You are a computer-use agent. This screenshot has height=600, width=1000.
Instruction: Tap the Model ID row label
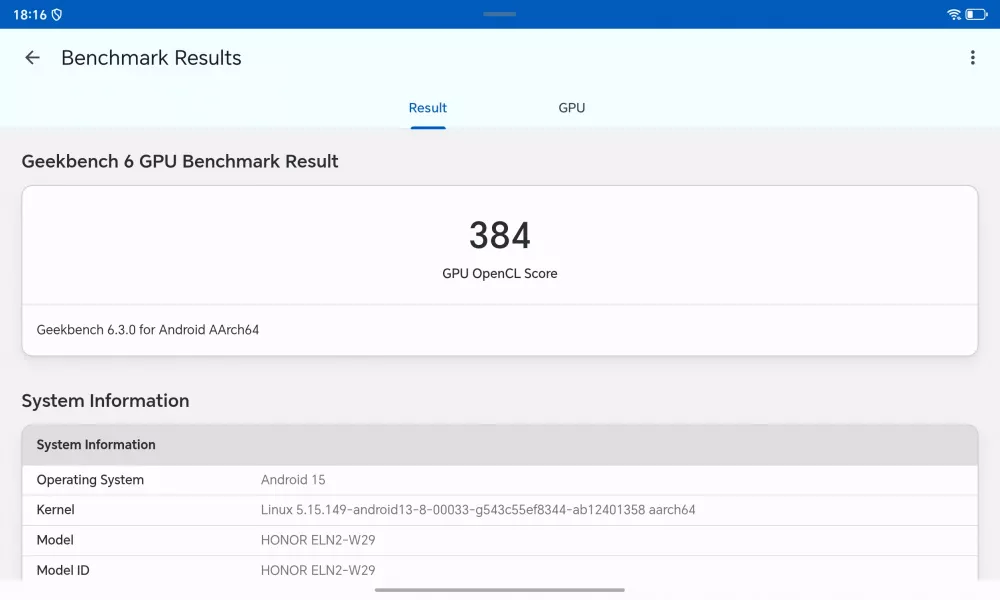[x=62, y=571]
